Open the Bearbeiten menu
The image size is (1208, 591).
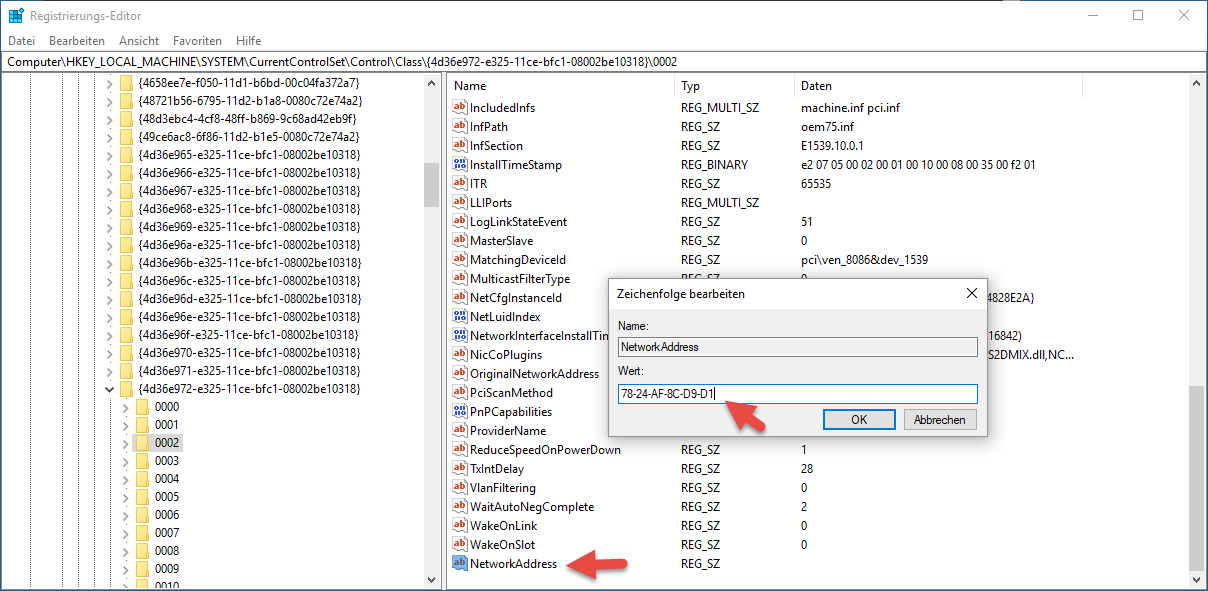pos(77,41)
